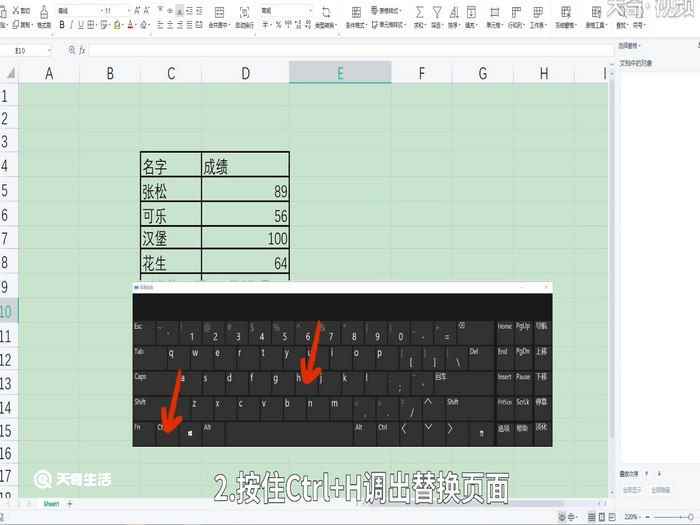Click the spacebar on on-screen keyboard
This screenshot has width=700, height=525.
click(x=288, y=433)
